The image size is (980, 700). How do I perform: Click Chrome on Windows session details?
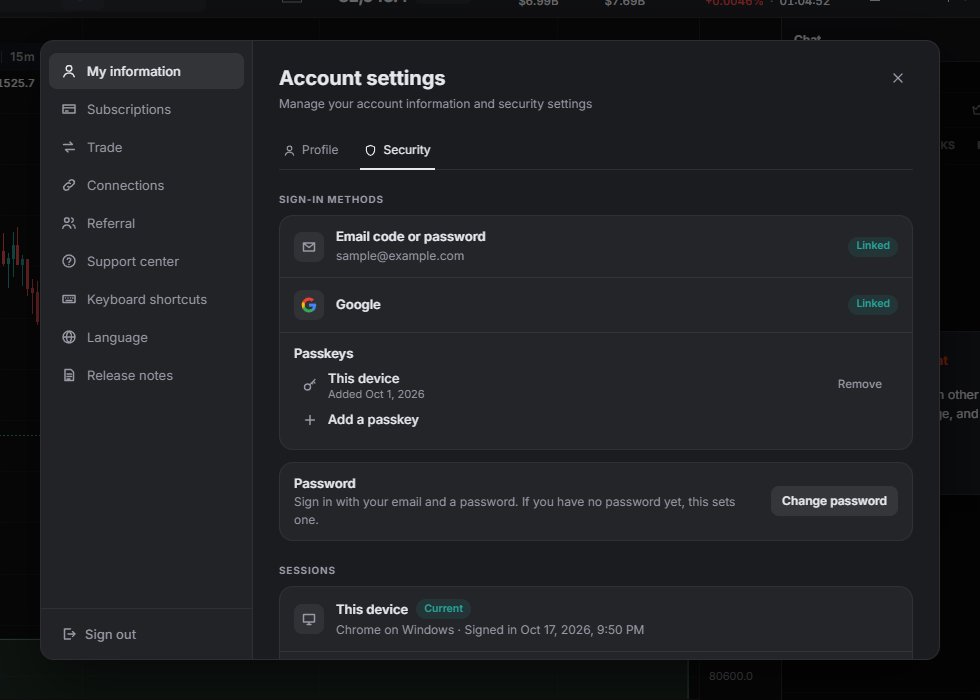(x=489, y=630)
